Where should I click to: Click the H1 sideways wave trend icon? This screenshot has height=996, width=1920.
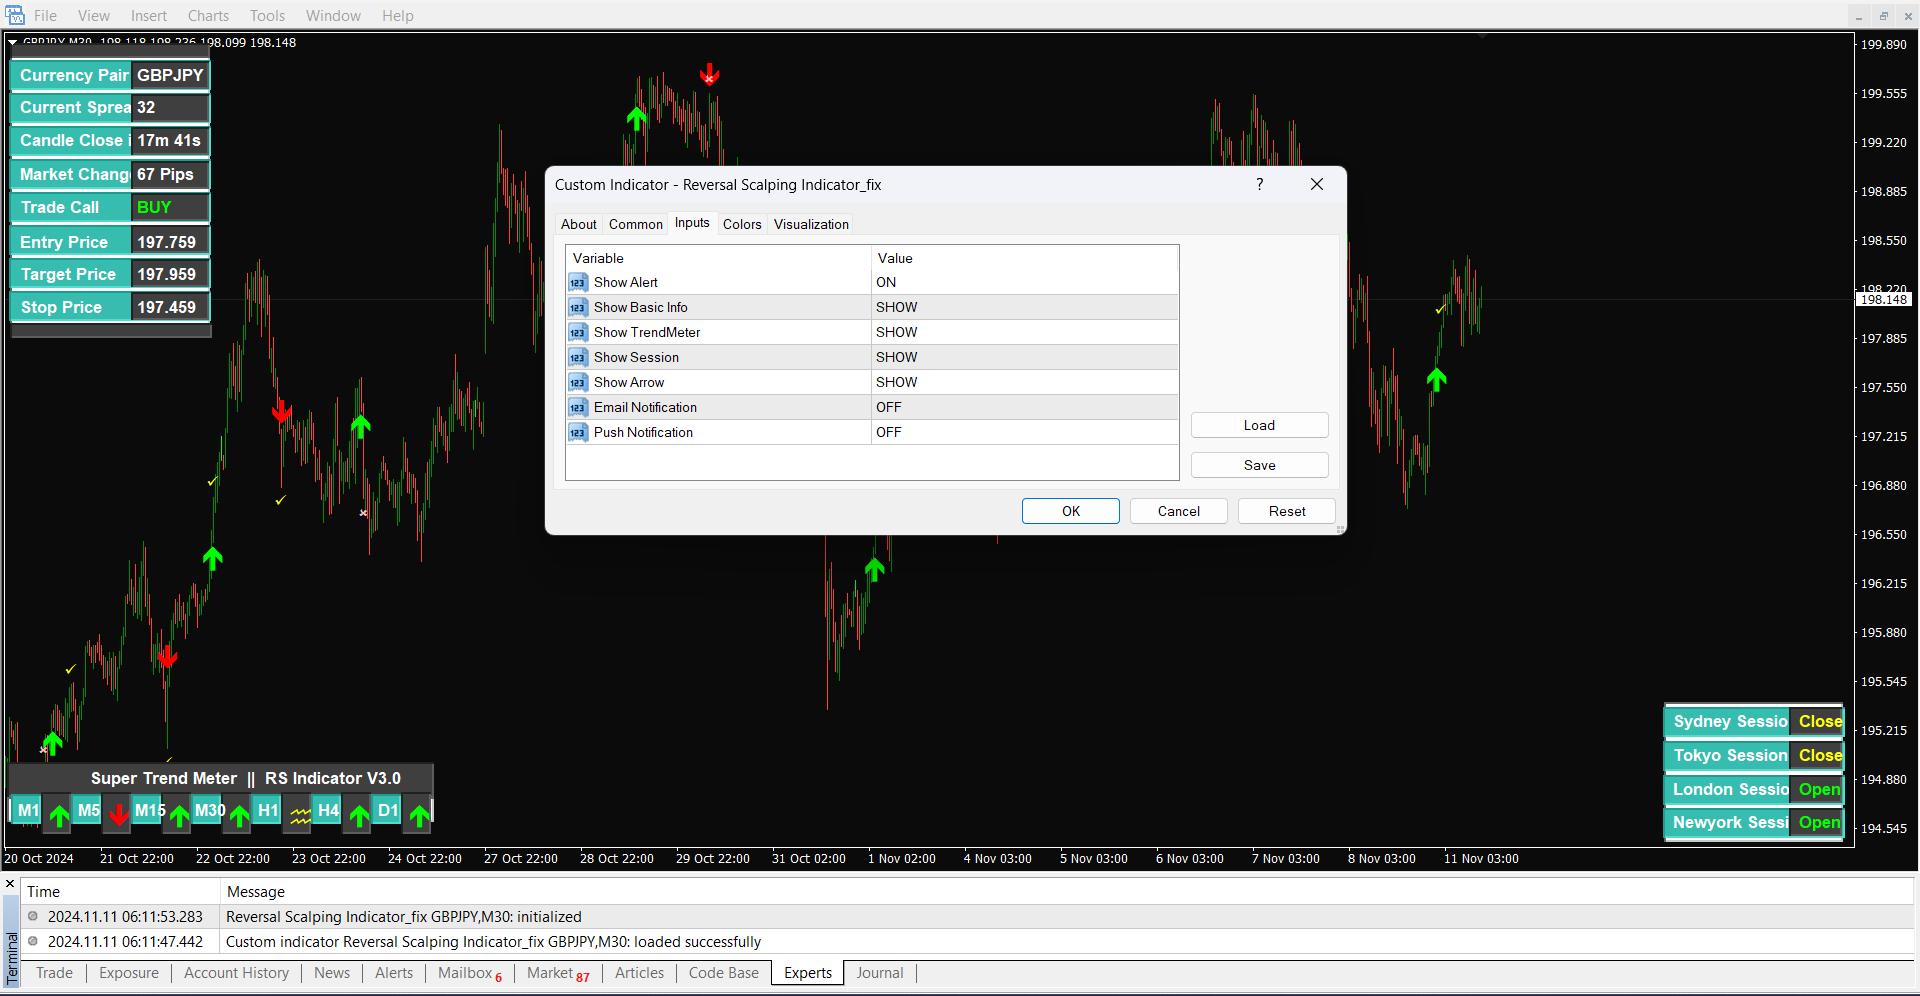point(300,815)
